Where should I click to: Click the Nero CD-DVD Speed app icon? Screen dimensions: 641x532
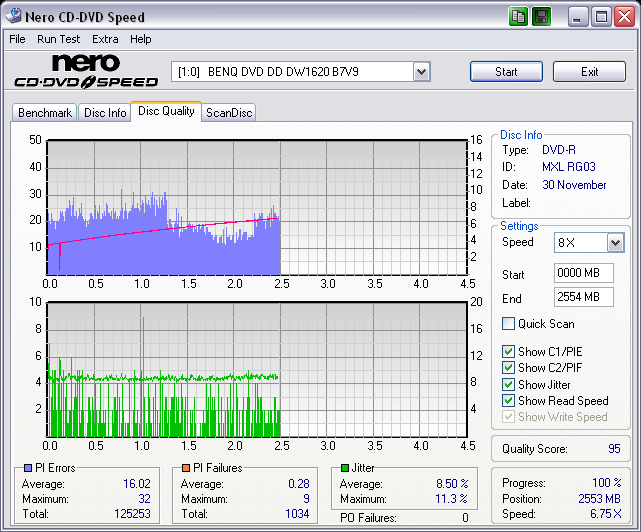click(x=14, y=17)
